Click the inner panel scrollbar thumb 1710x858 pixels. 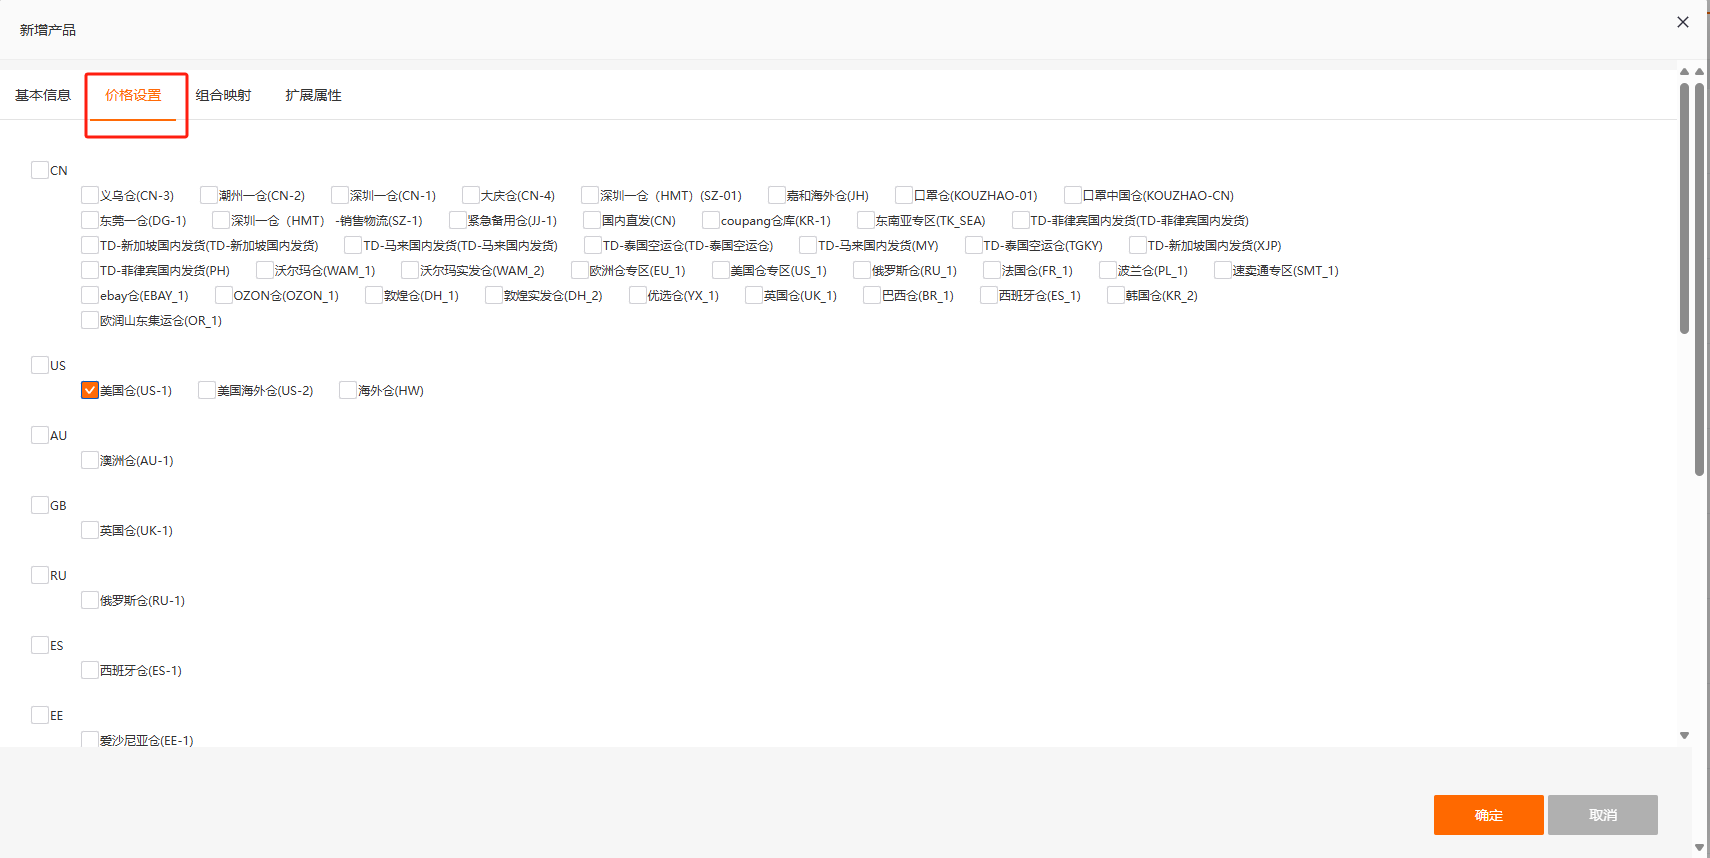[1684, 208]
